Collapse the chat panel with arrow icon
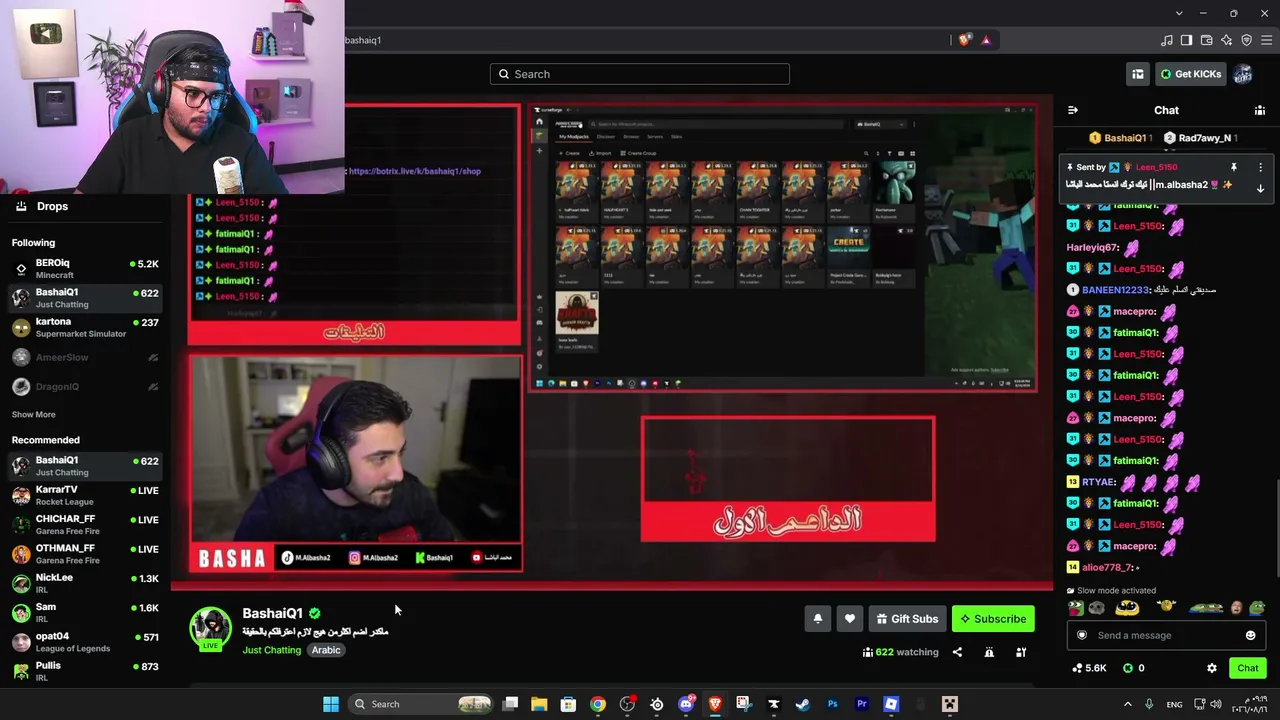1280x720 pixels. (x=1073, y=110)
